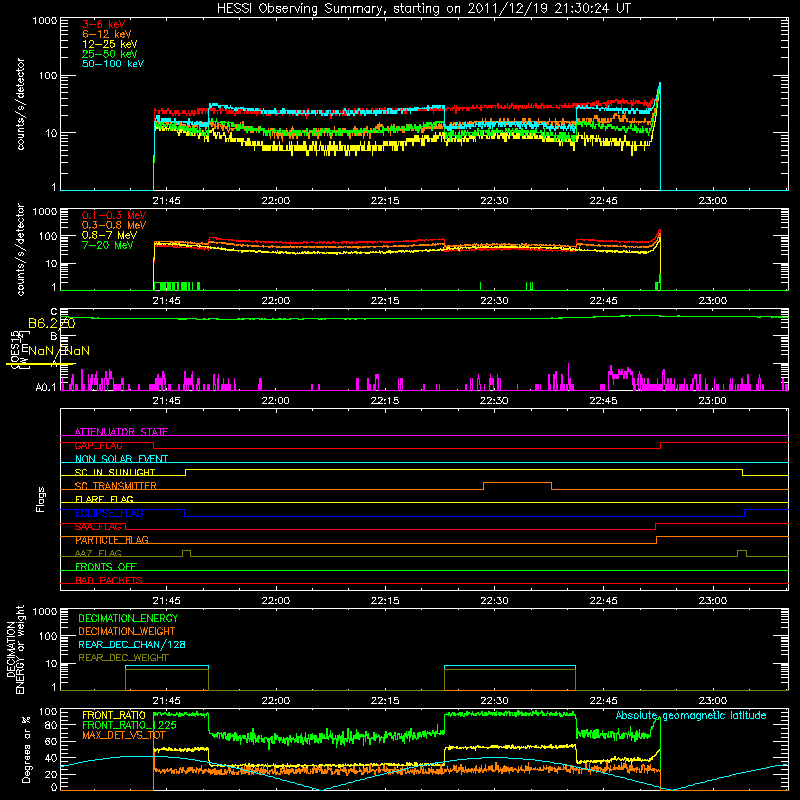Click the yellow NaN/NaN annotation
Image resolution: width=800 pixels, height=800 pixels.
pyautogui.click(x=59, y=351)
